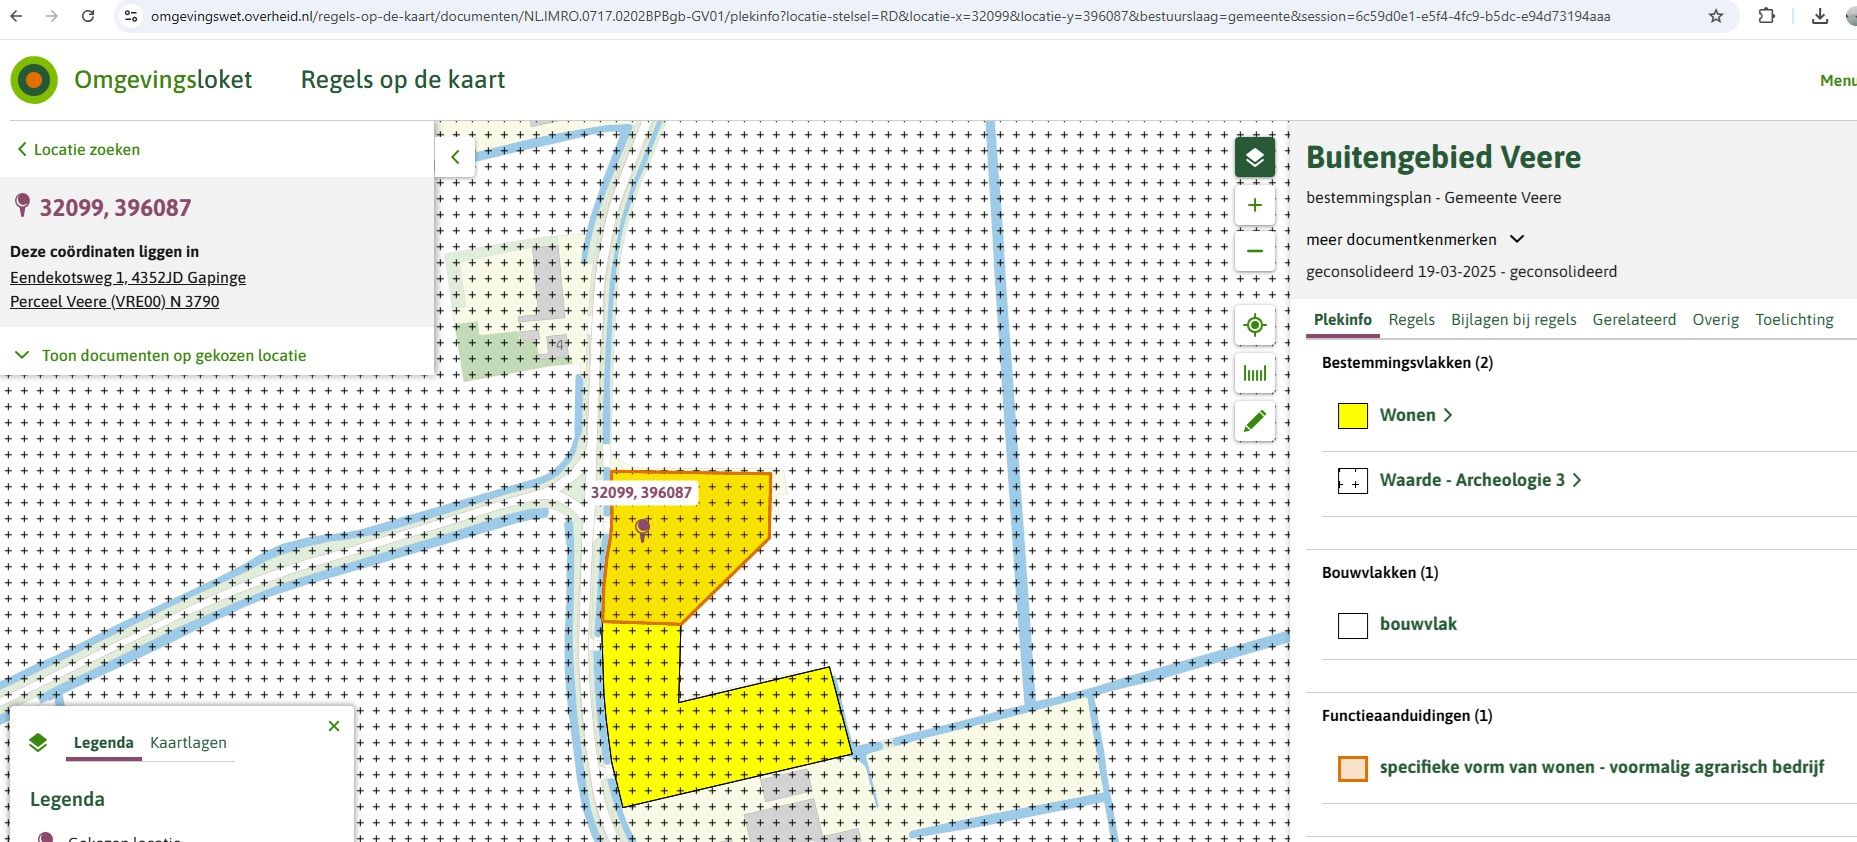This screenshot has width=1857, height=842.
Task: Bookmark this page with star icon
Action: (x=1716, y=16)
